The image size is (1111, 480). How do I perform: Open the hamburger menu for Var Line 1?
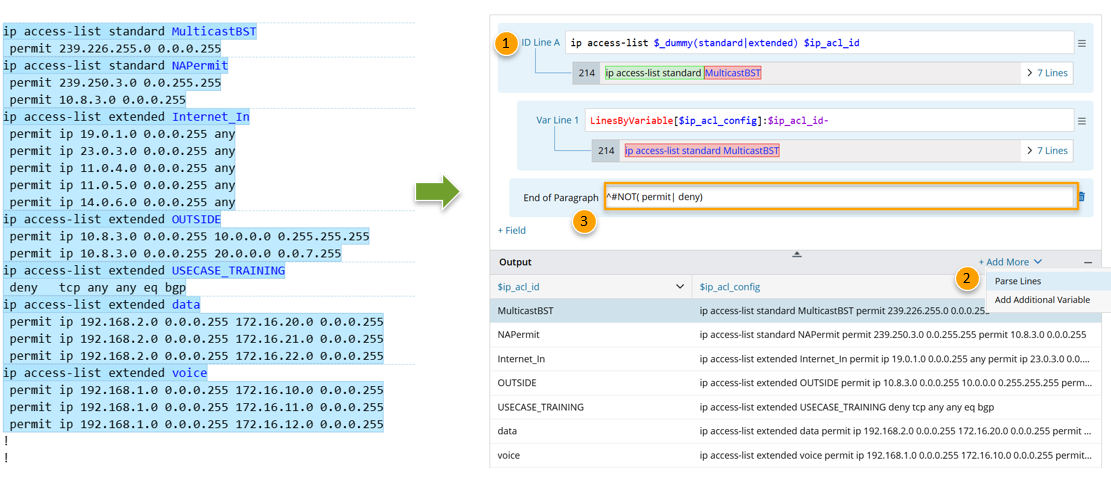[x=1081, y=121]
